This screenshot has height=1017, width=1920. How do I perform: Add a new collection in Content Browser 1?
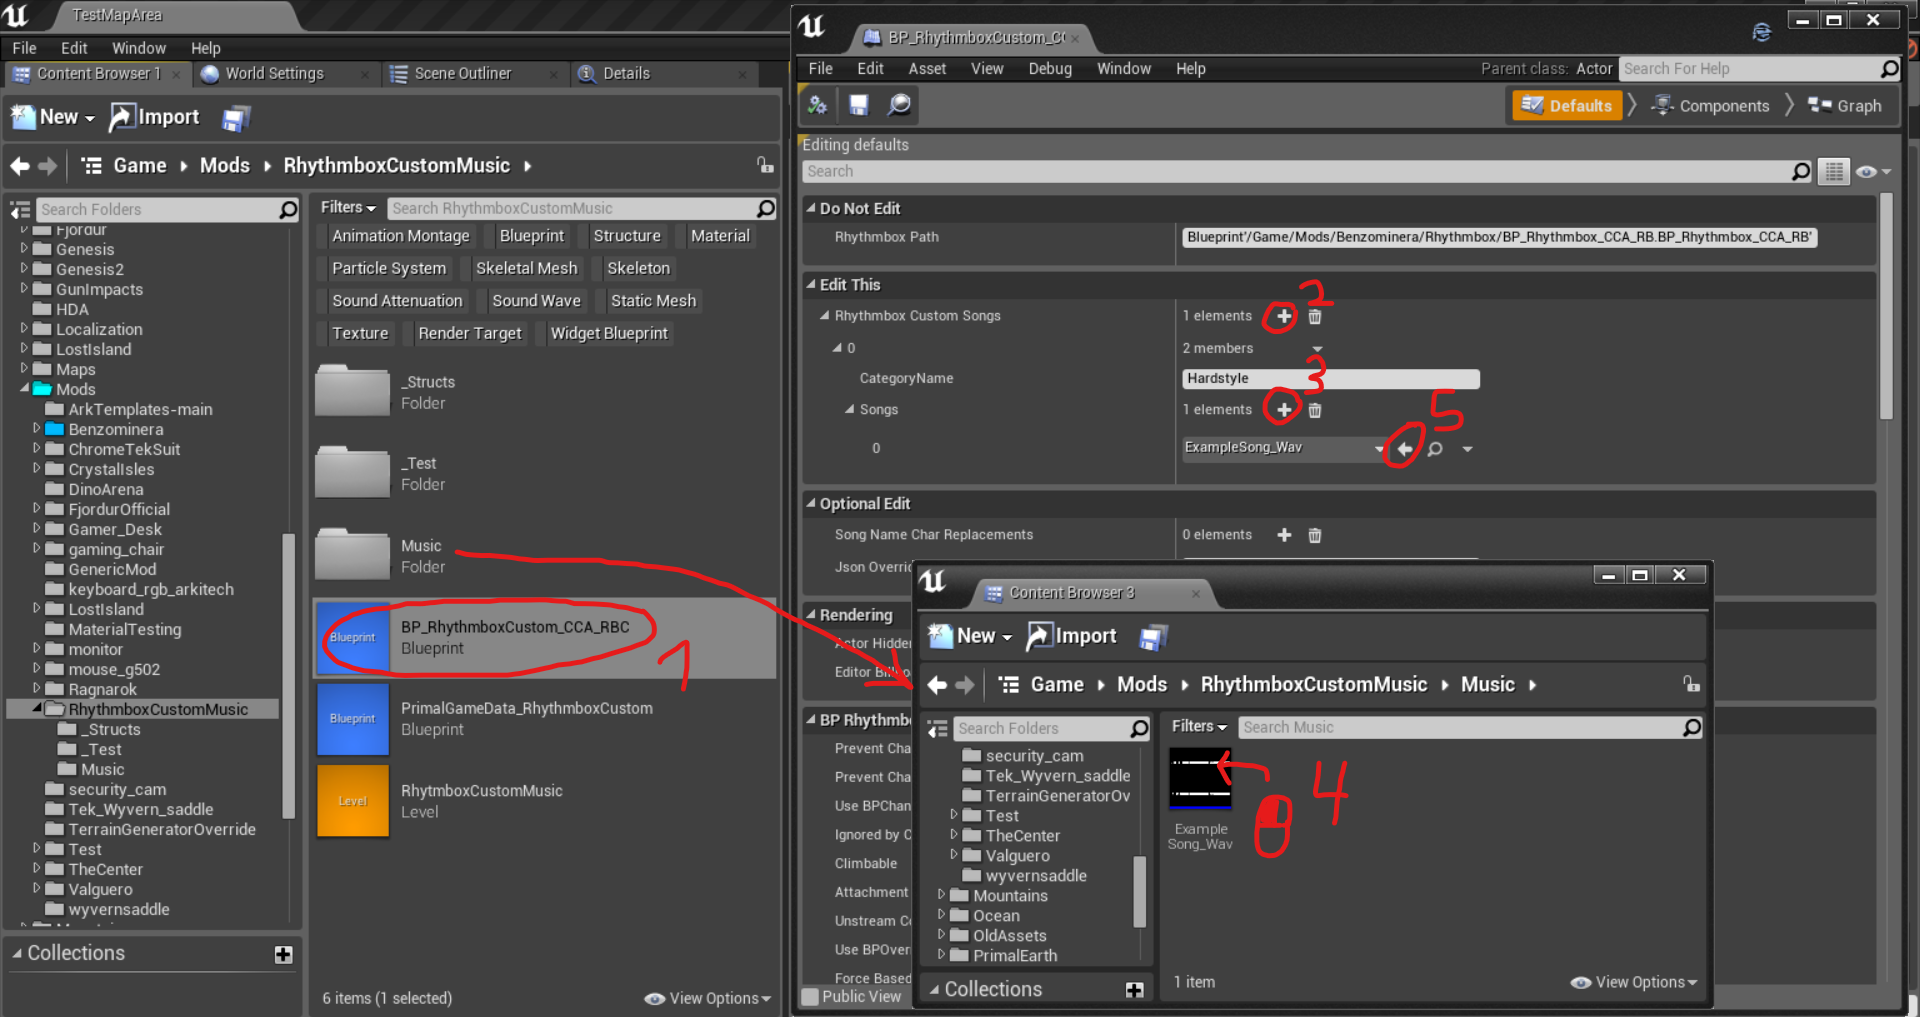point(284,954)
